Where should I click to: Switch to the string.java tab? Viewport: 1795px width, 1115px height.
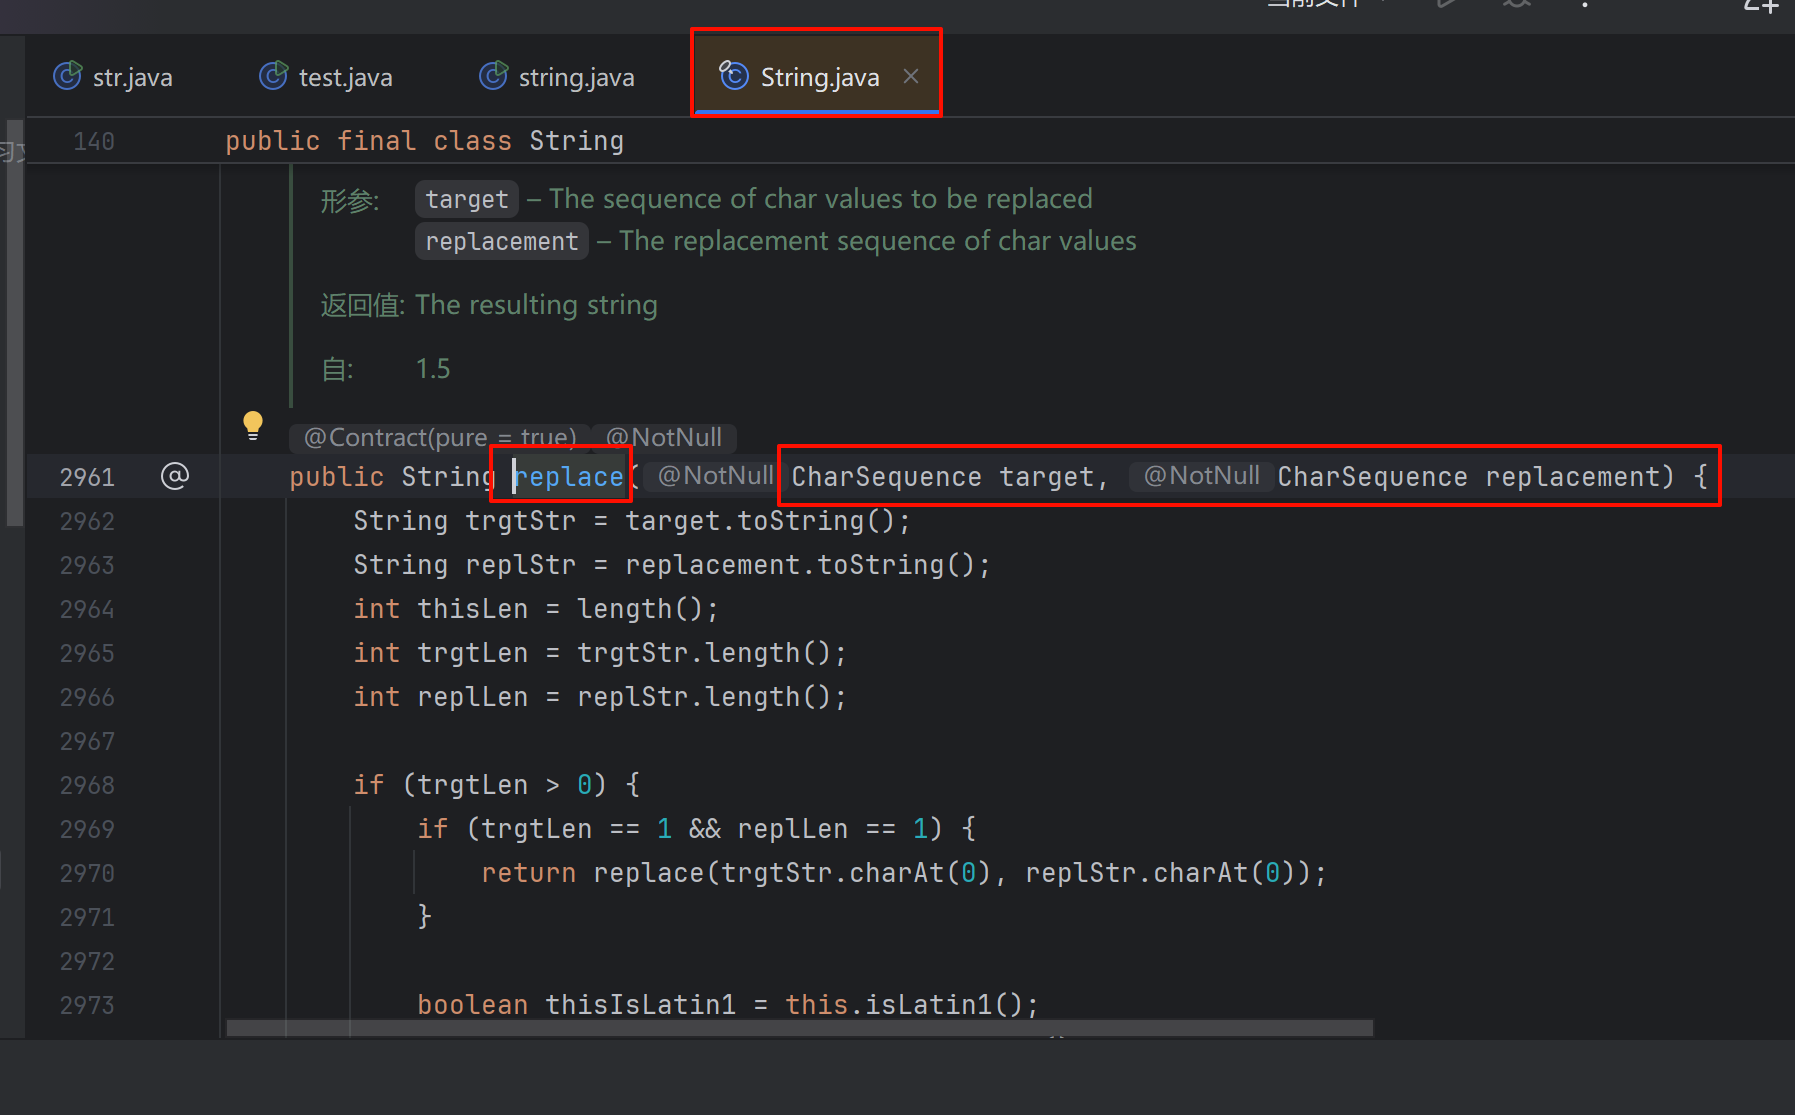(x=575, y=77)
